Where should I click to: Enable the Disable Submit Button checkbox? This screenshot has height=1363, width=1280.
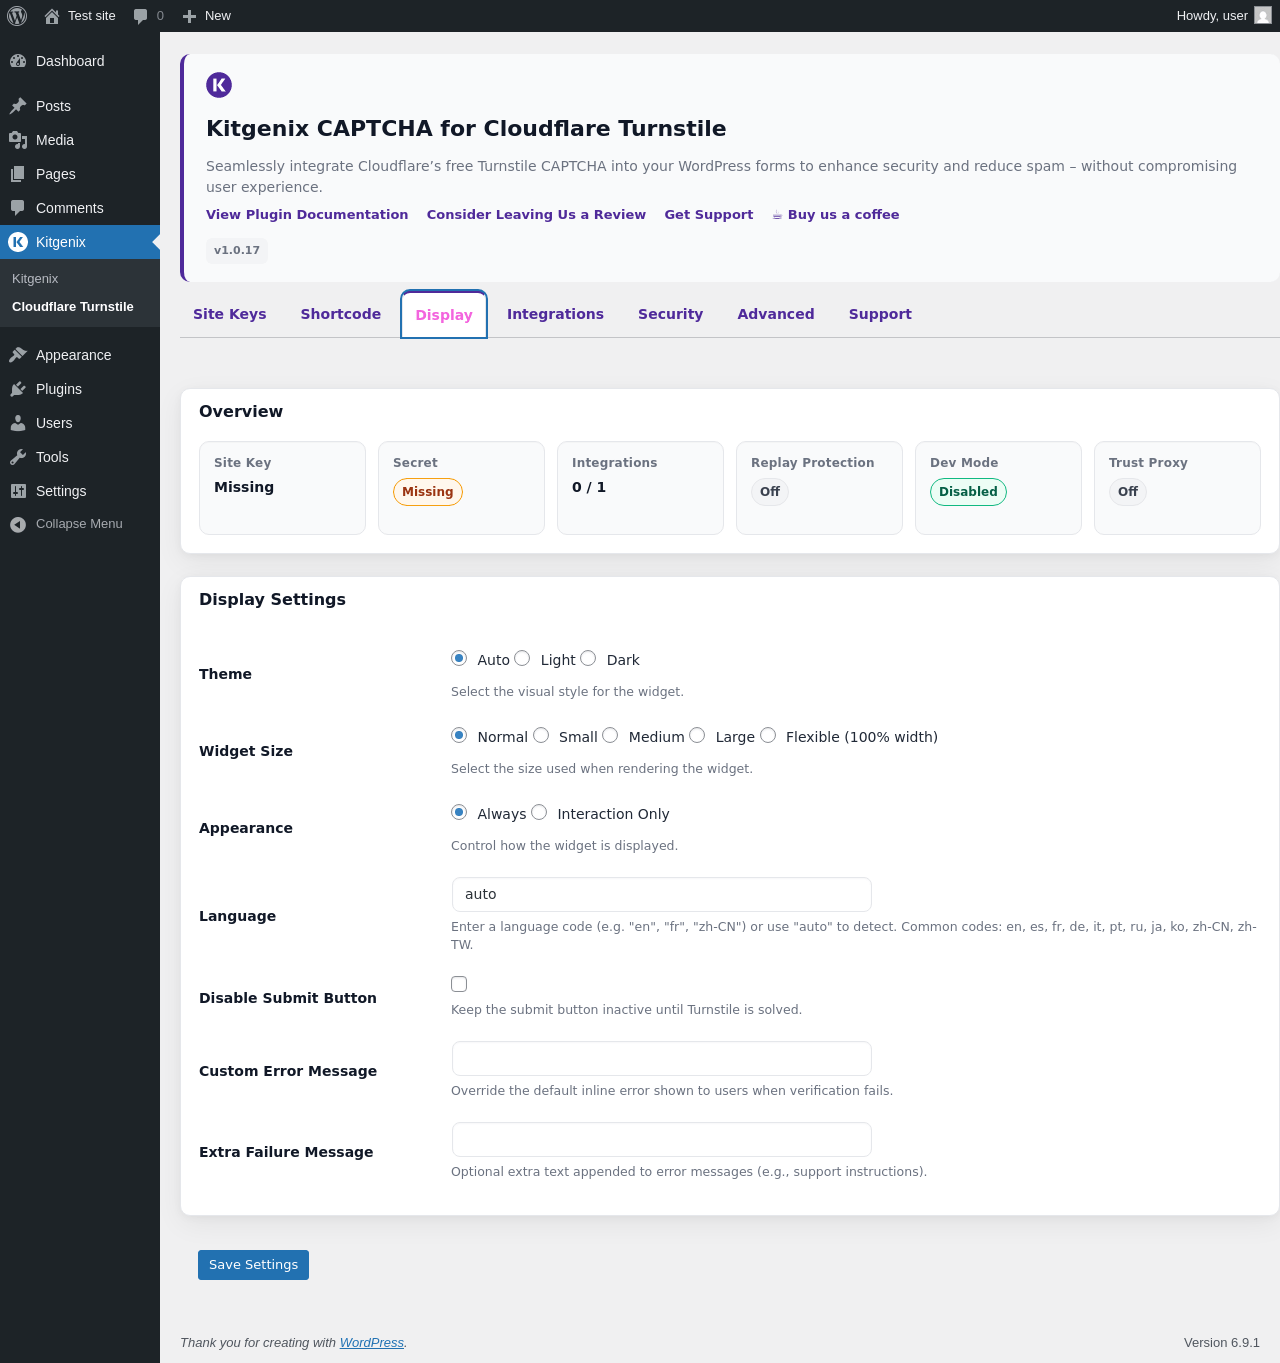[x=459, y=984]
